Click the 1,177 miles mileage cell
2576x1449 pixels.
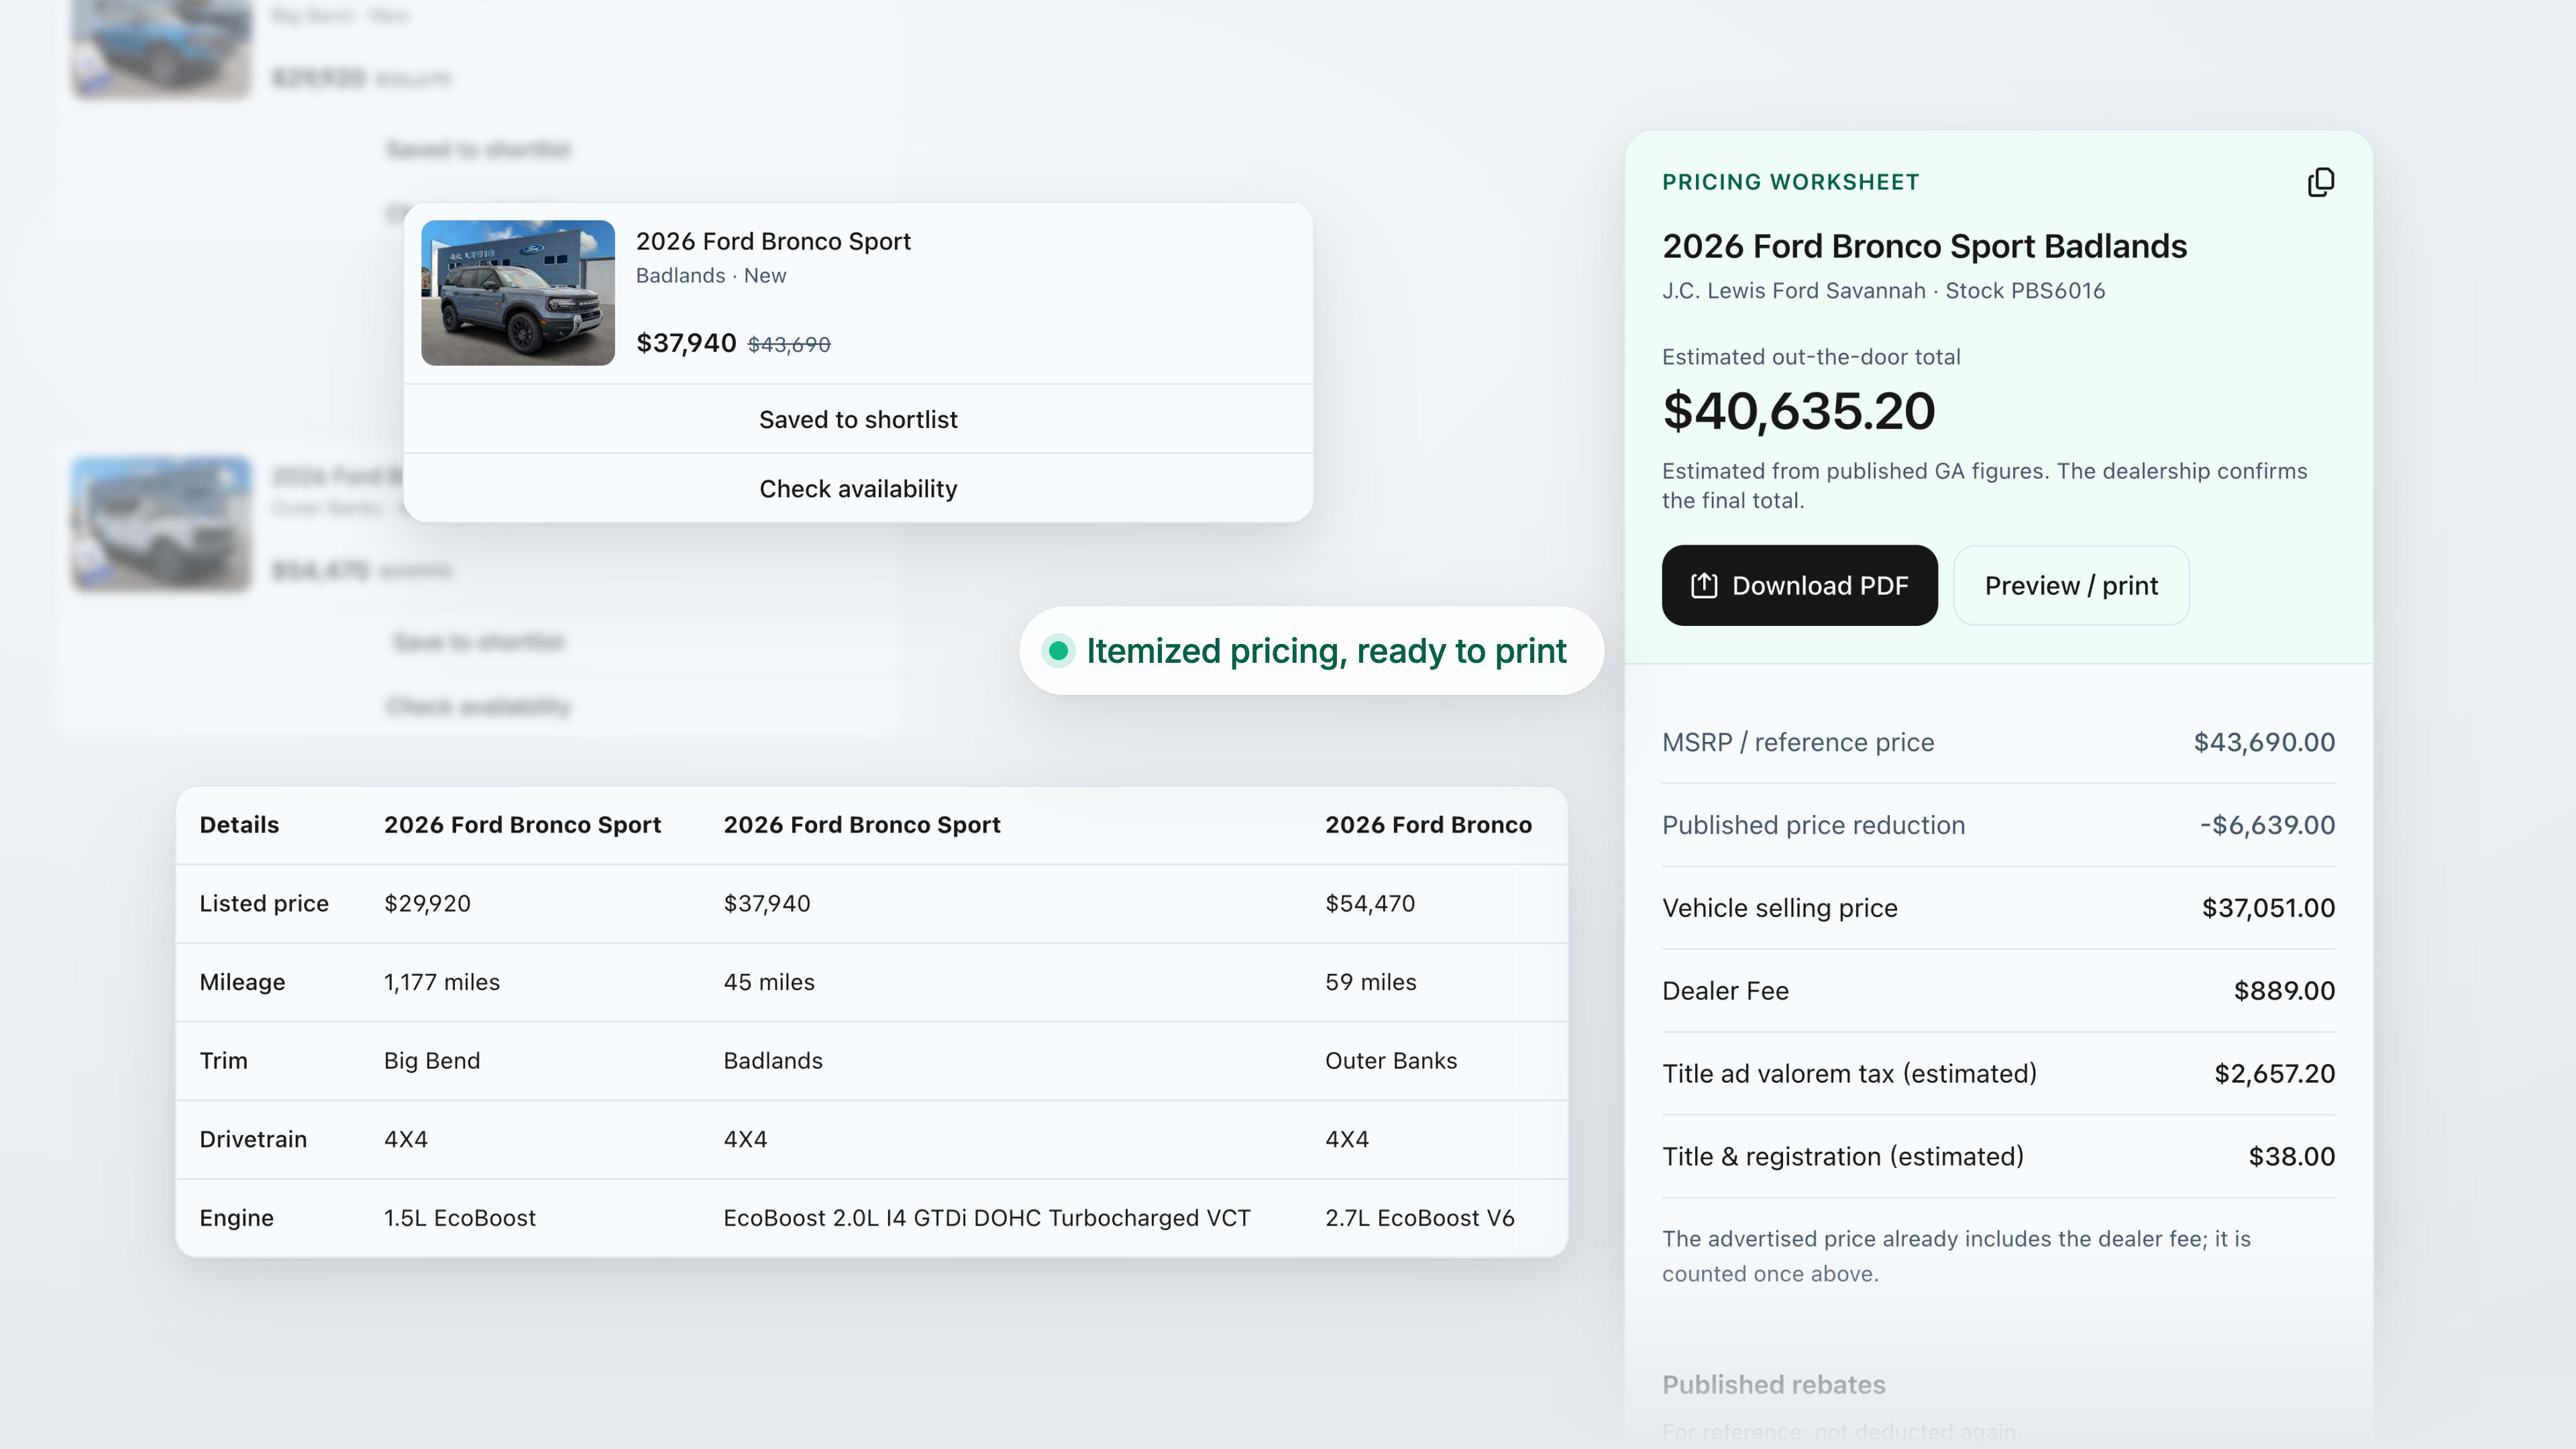[x=441, y=982]
